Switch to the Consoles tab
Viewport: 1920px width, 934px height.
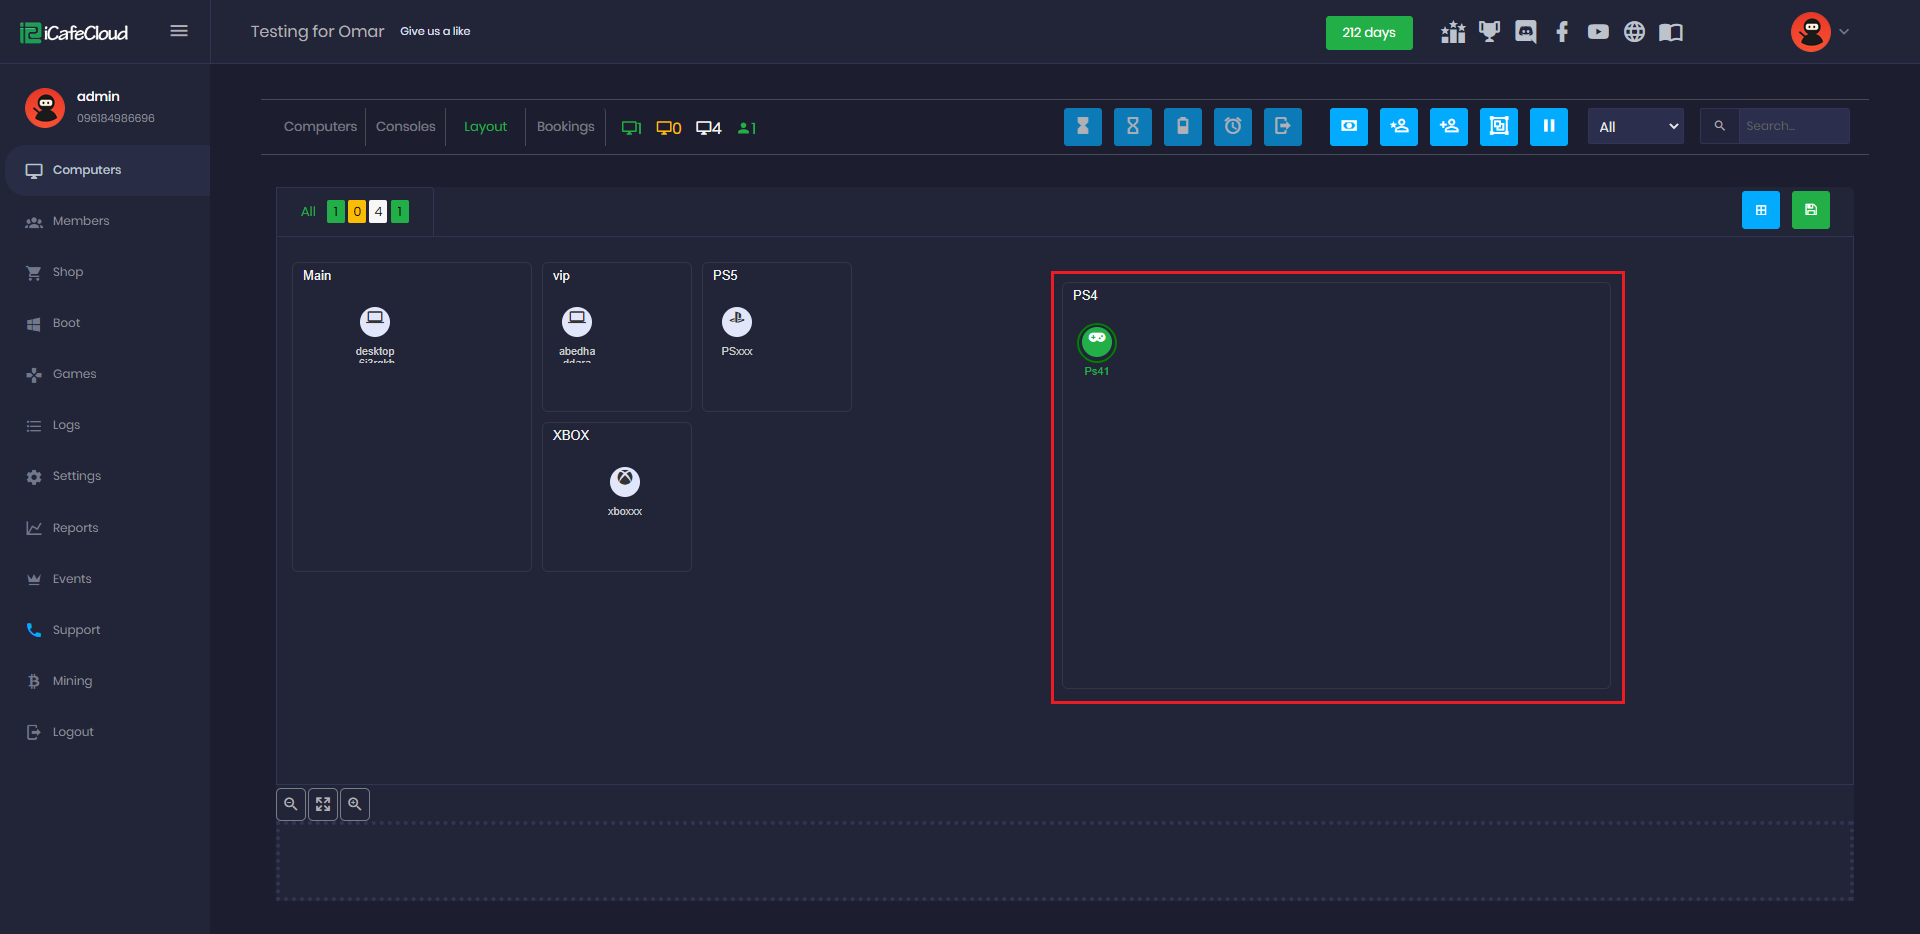[405, 127]
